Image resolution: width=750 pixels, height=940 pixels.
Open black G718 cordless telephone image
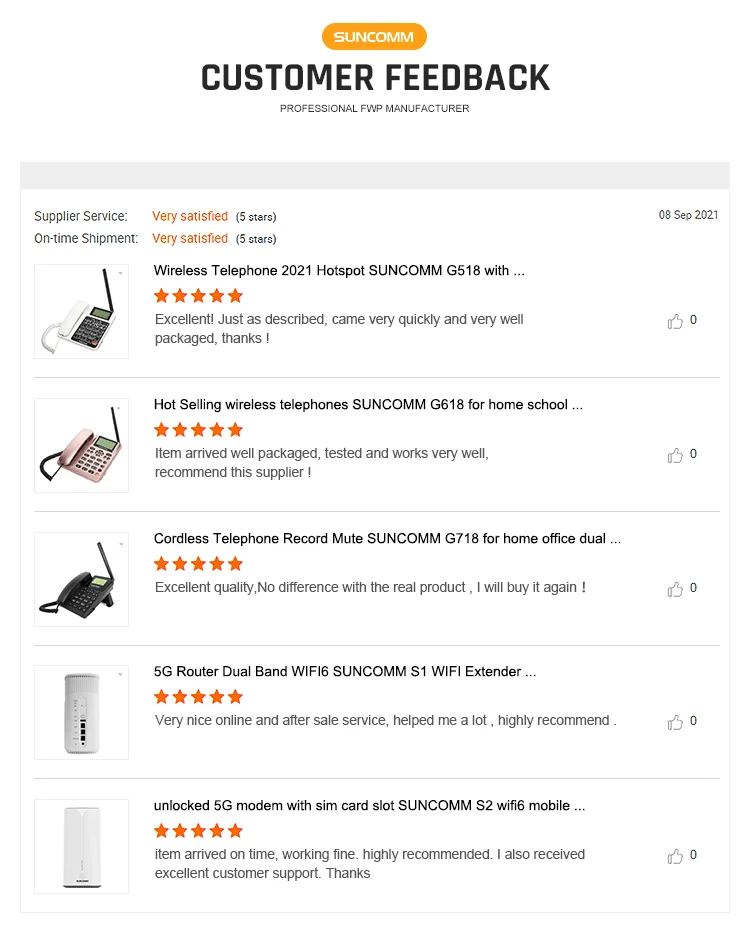pos(81,579)
